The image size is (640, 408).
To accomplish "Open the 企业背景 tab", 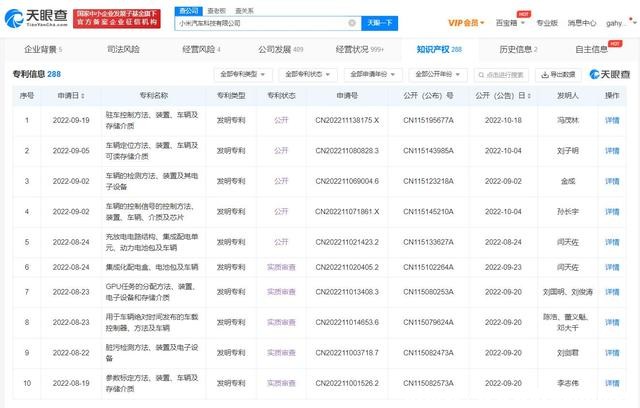I will pos(43,49).
